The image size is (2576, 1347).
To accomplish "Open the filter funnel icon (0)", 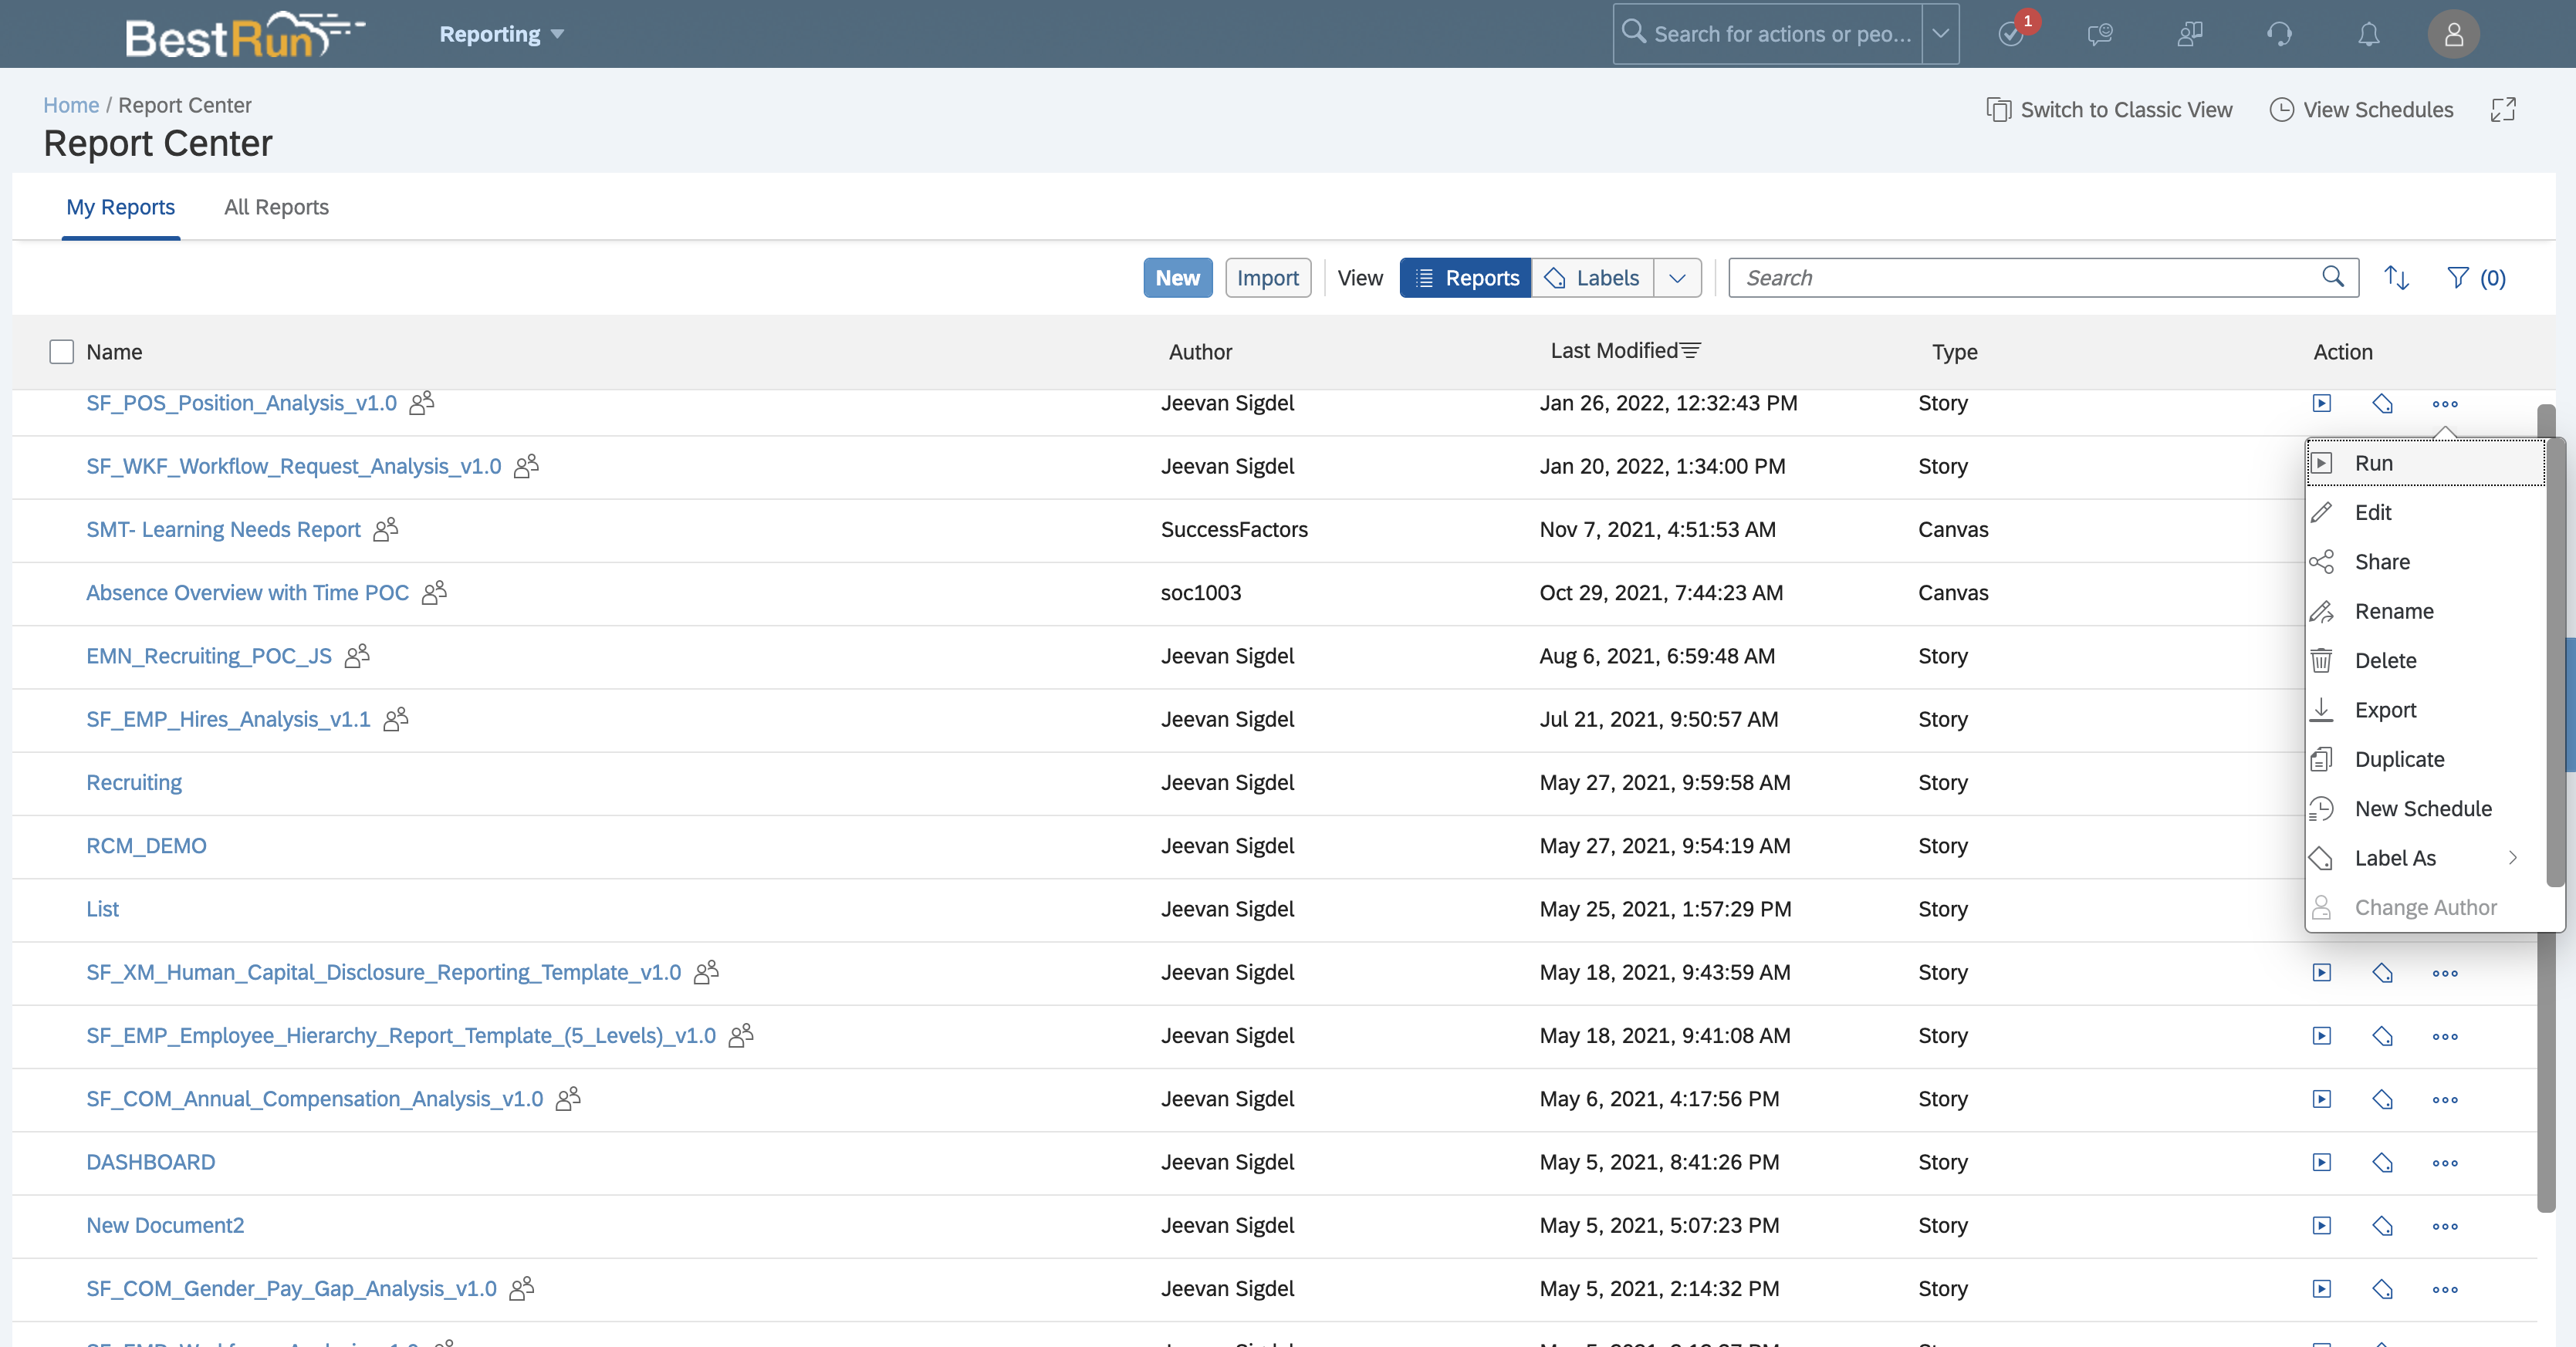I will pos(2475,277).
